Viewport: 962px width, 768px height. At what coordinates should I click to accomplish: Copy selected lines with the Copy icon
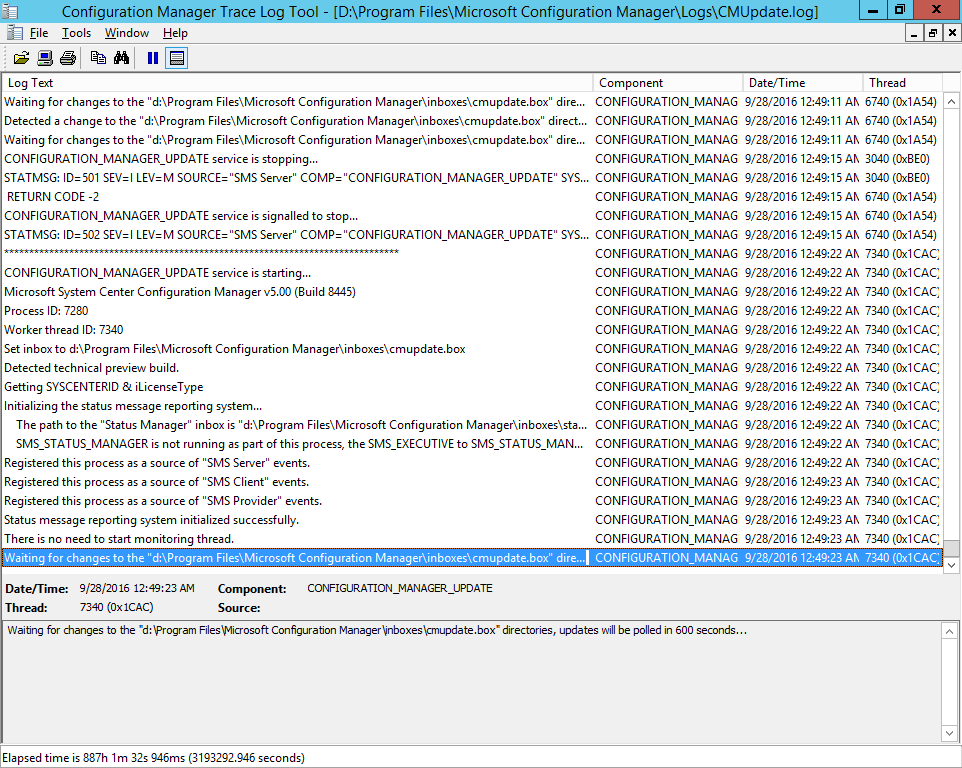point(98,58)
